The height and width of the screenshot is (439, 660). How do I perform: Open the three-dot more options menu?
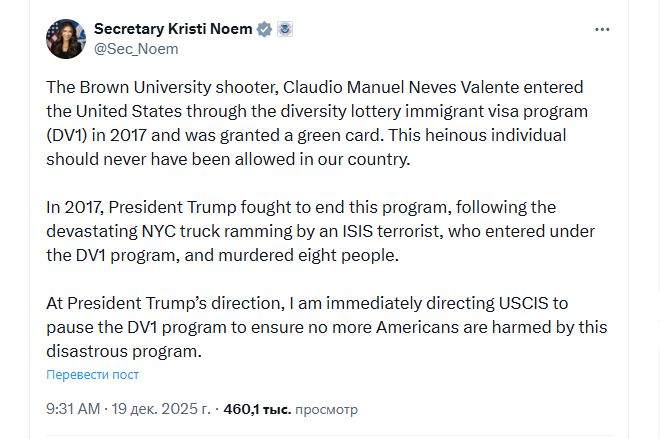coord(602,29)
